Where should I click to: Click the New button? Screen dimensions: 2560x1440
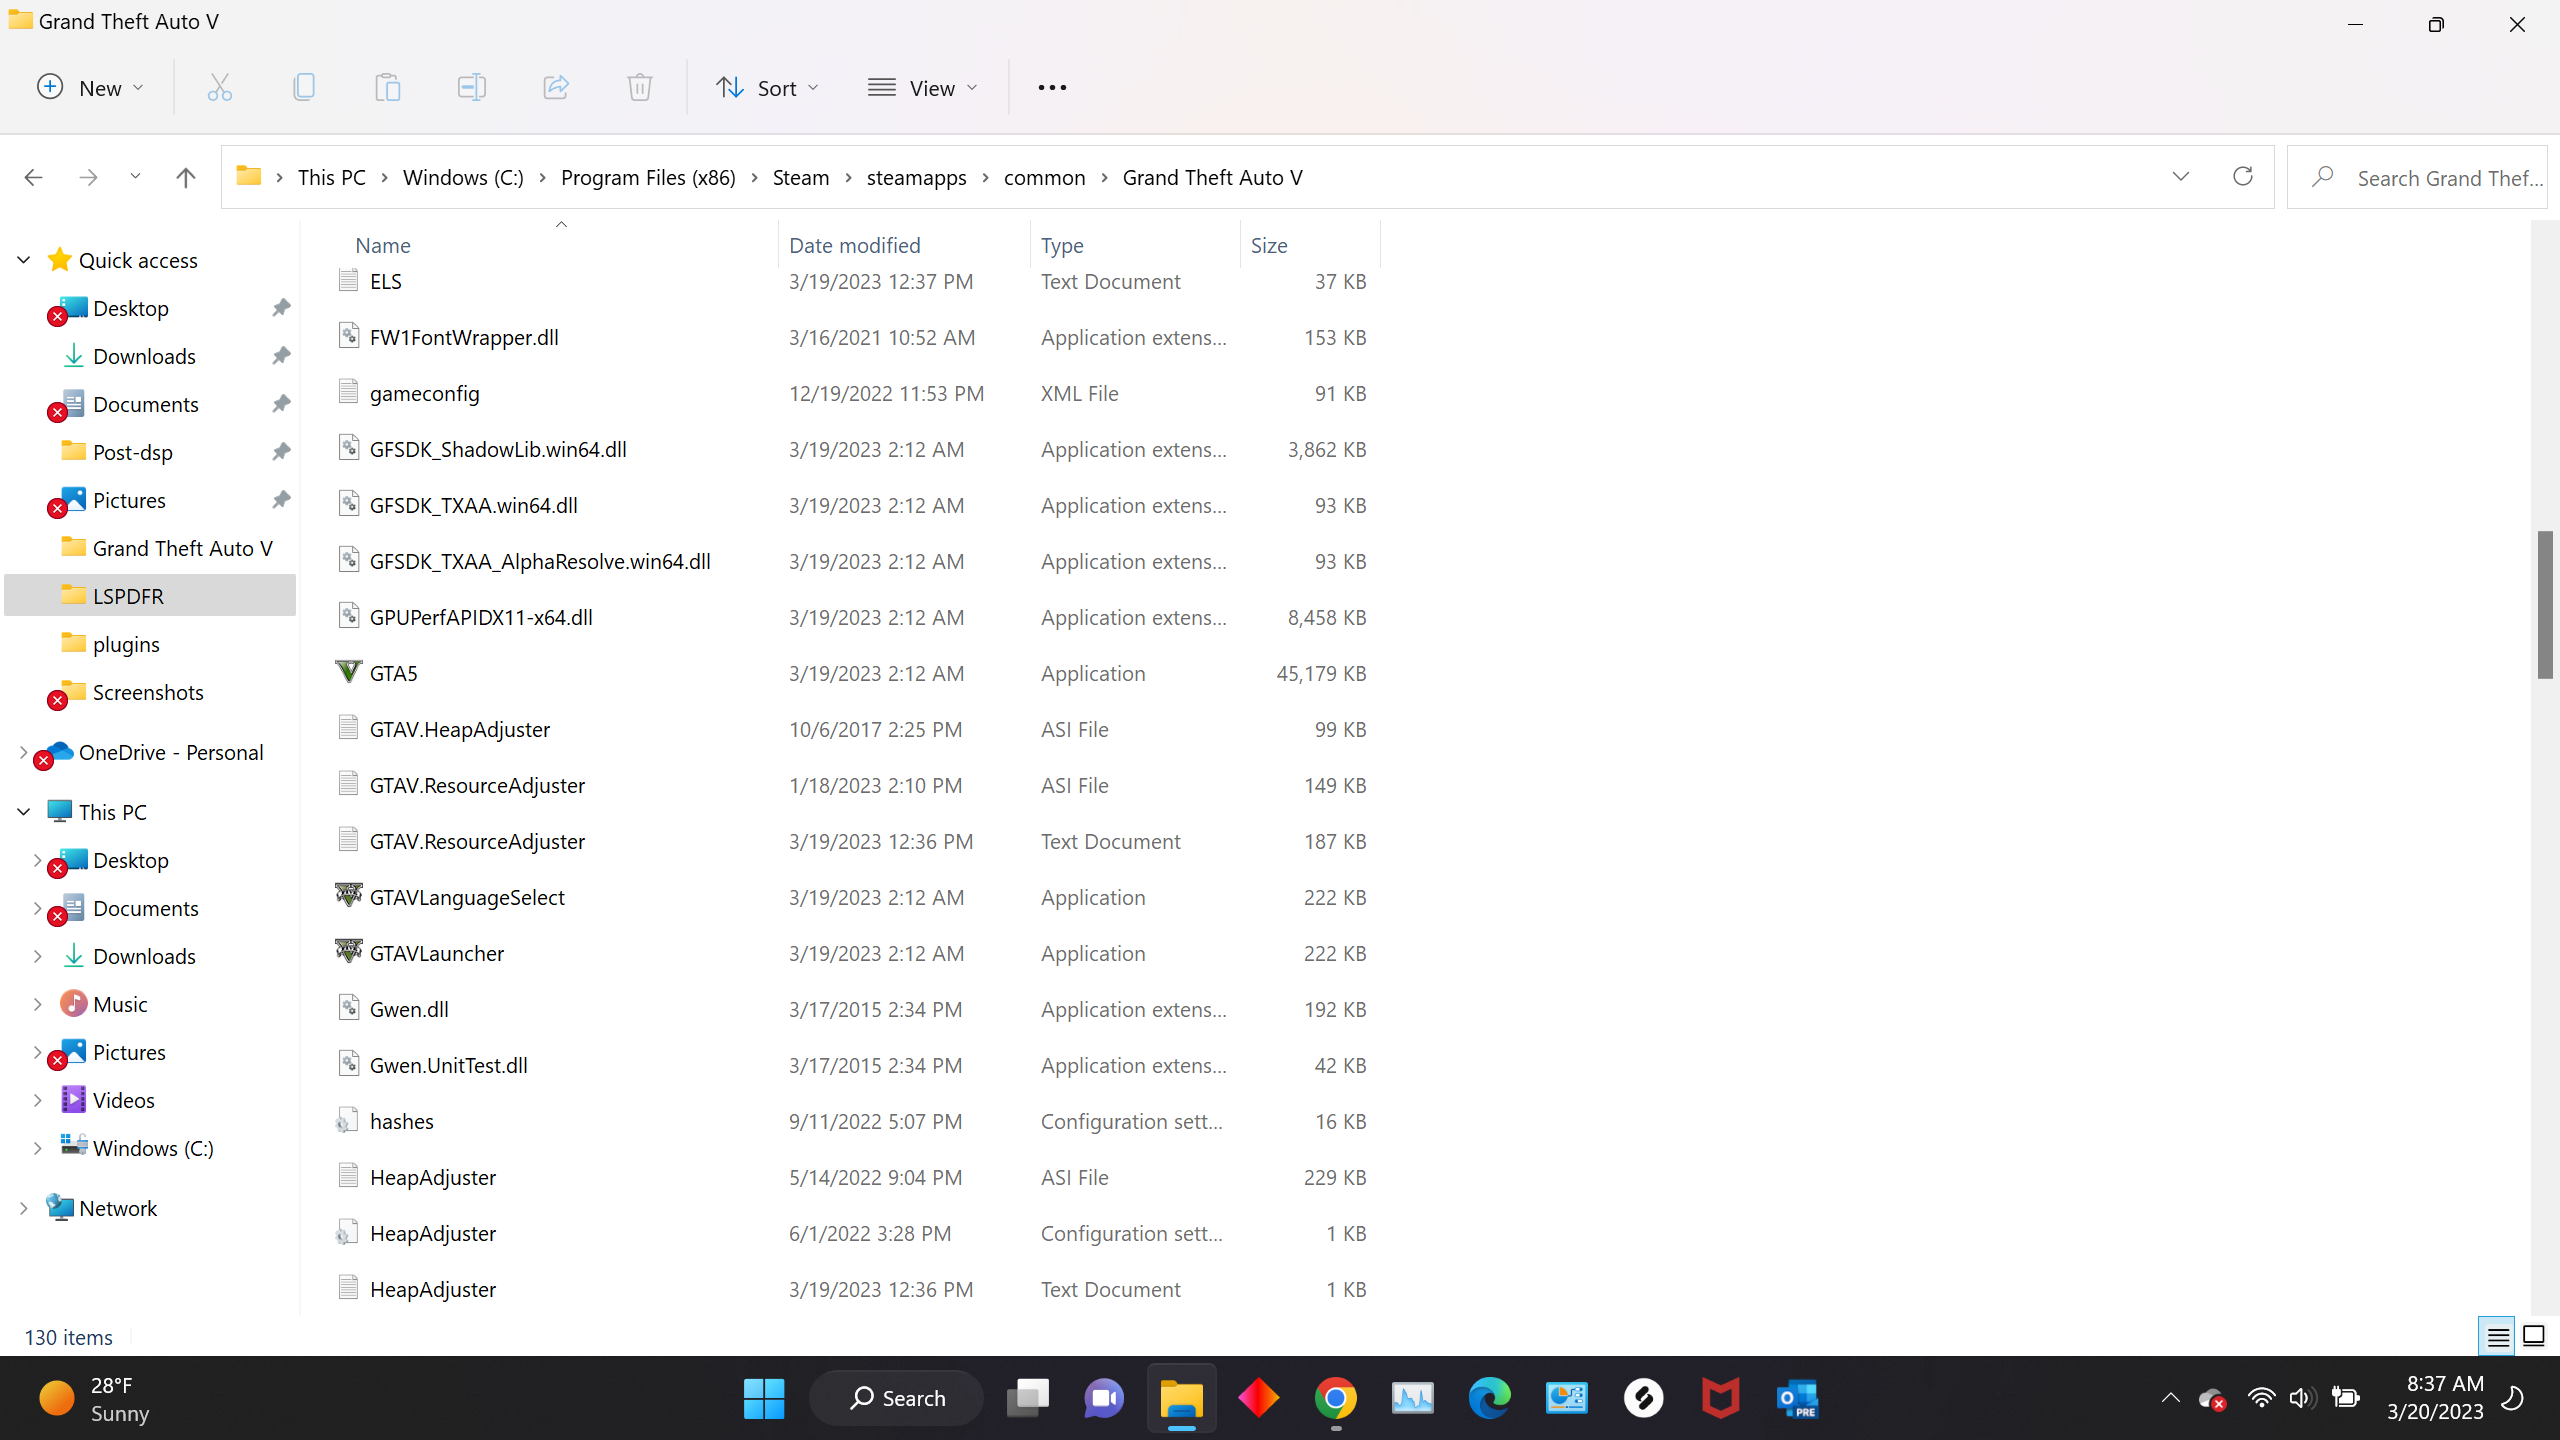coord(90,88)
